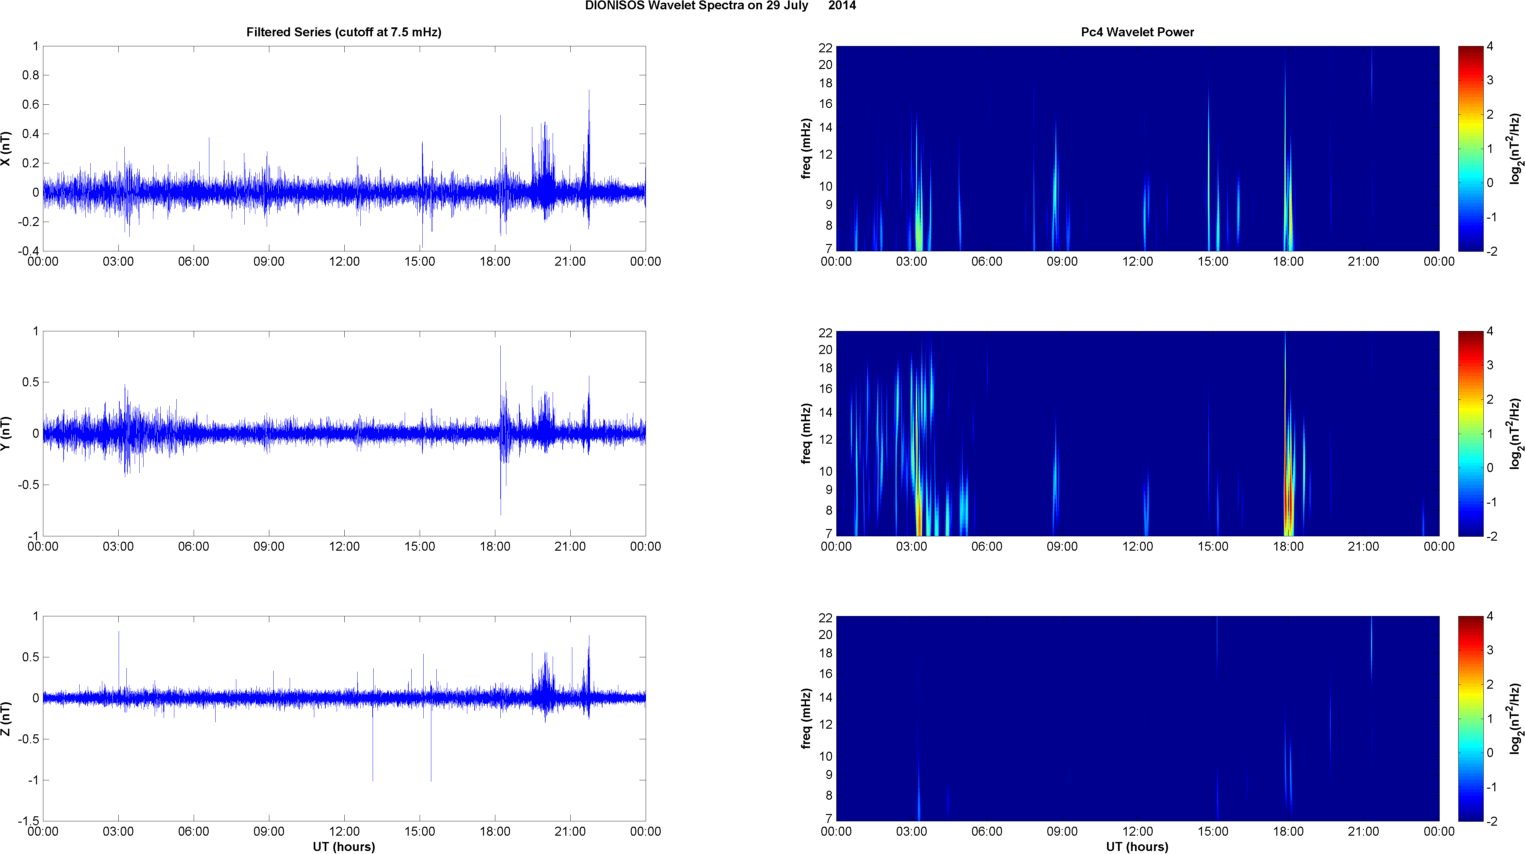Click "UT (hours)" label under the Z time series
Screen dimensions: 1525x854
point(344,846)
